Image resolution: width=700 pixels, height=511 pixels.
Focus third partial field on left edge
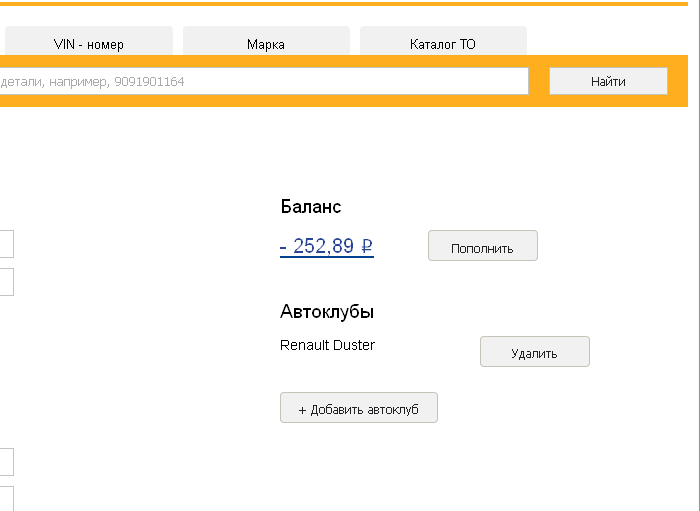pyautogui.click(x=6, y=461)
